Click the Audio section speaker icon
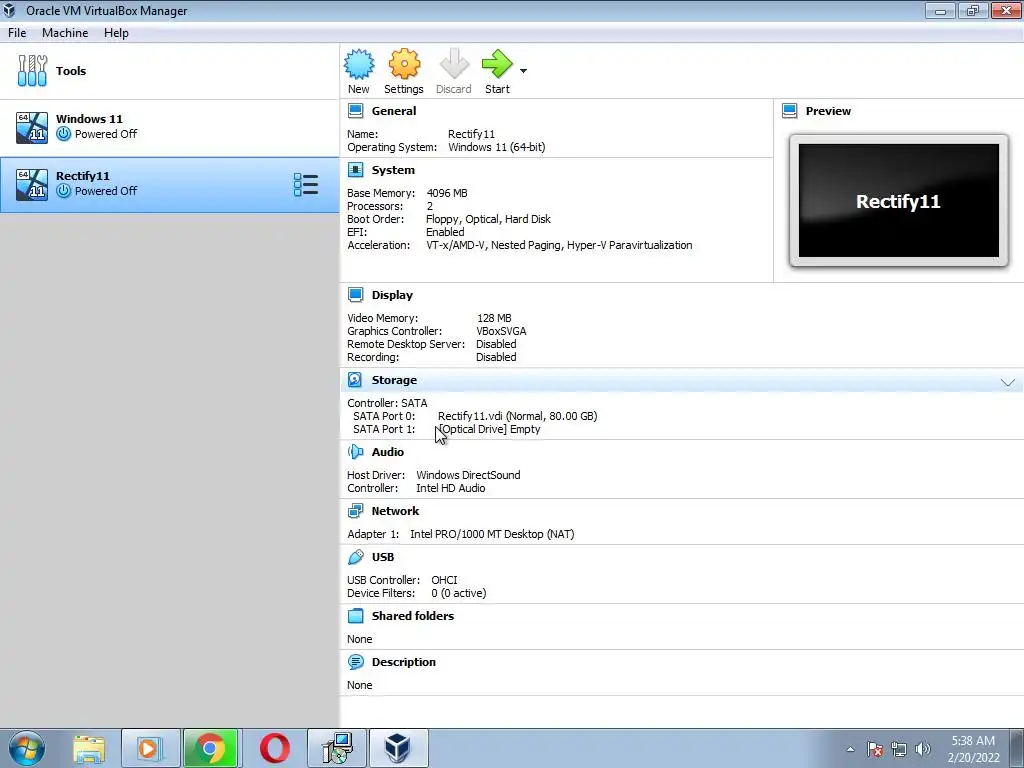This screenshot has height=768, width=1024. (x=355, y=452)
